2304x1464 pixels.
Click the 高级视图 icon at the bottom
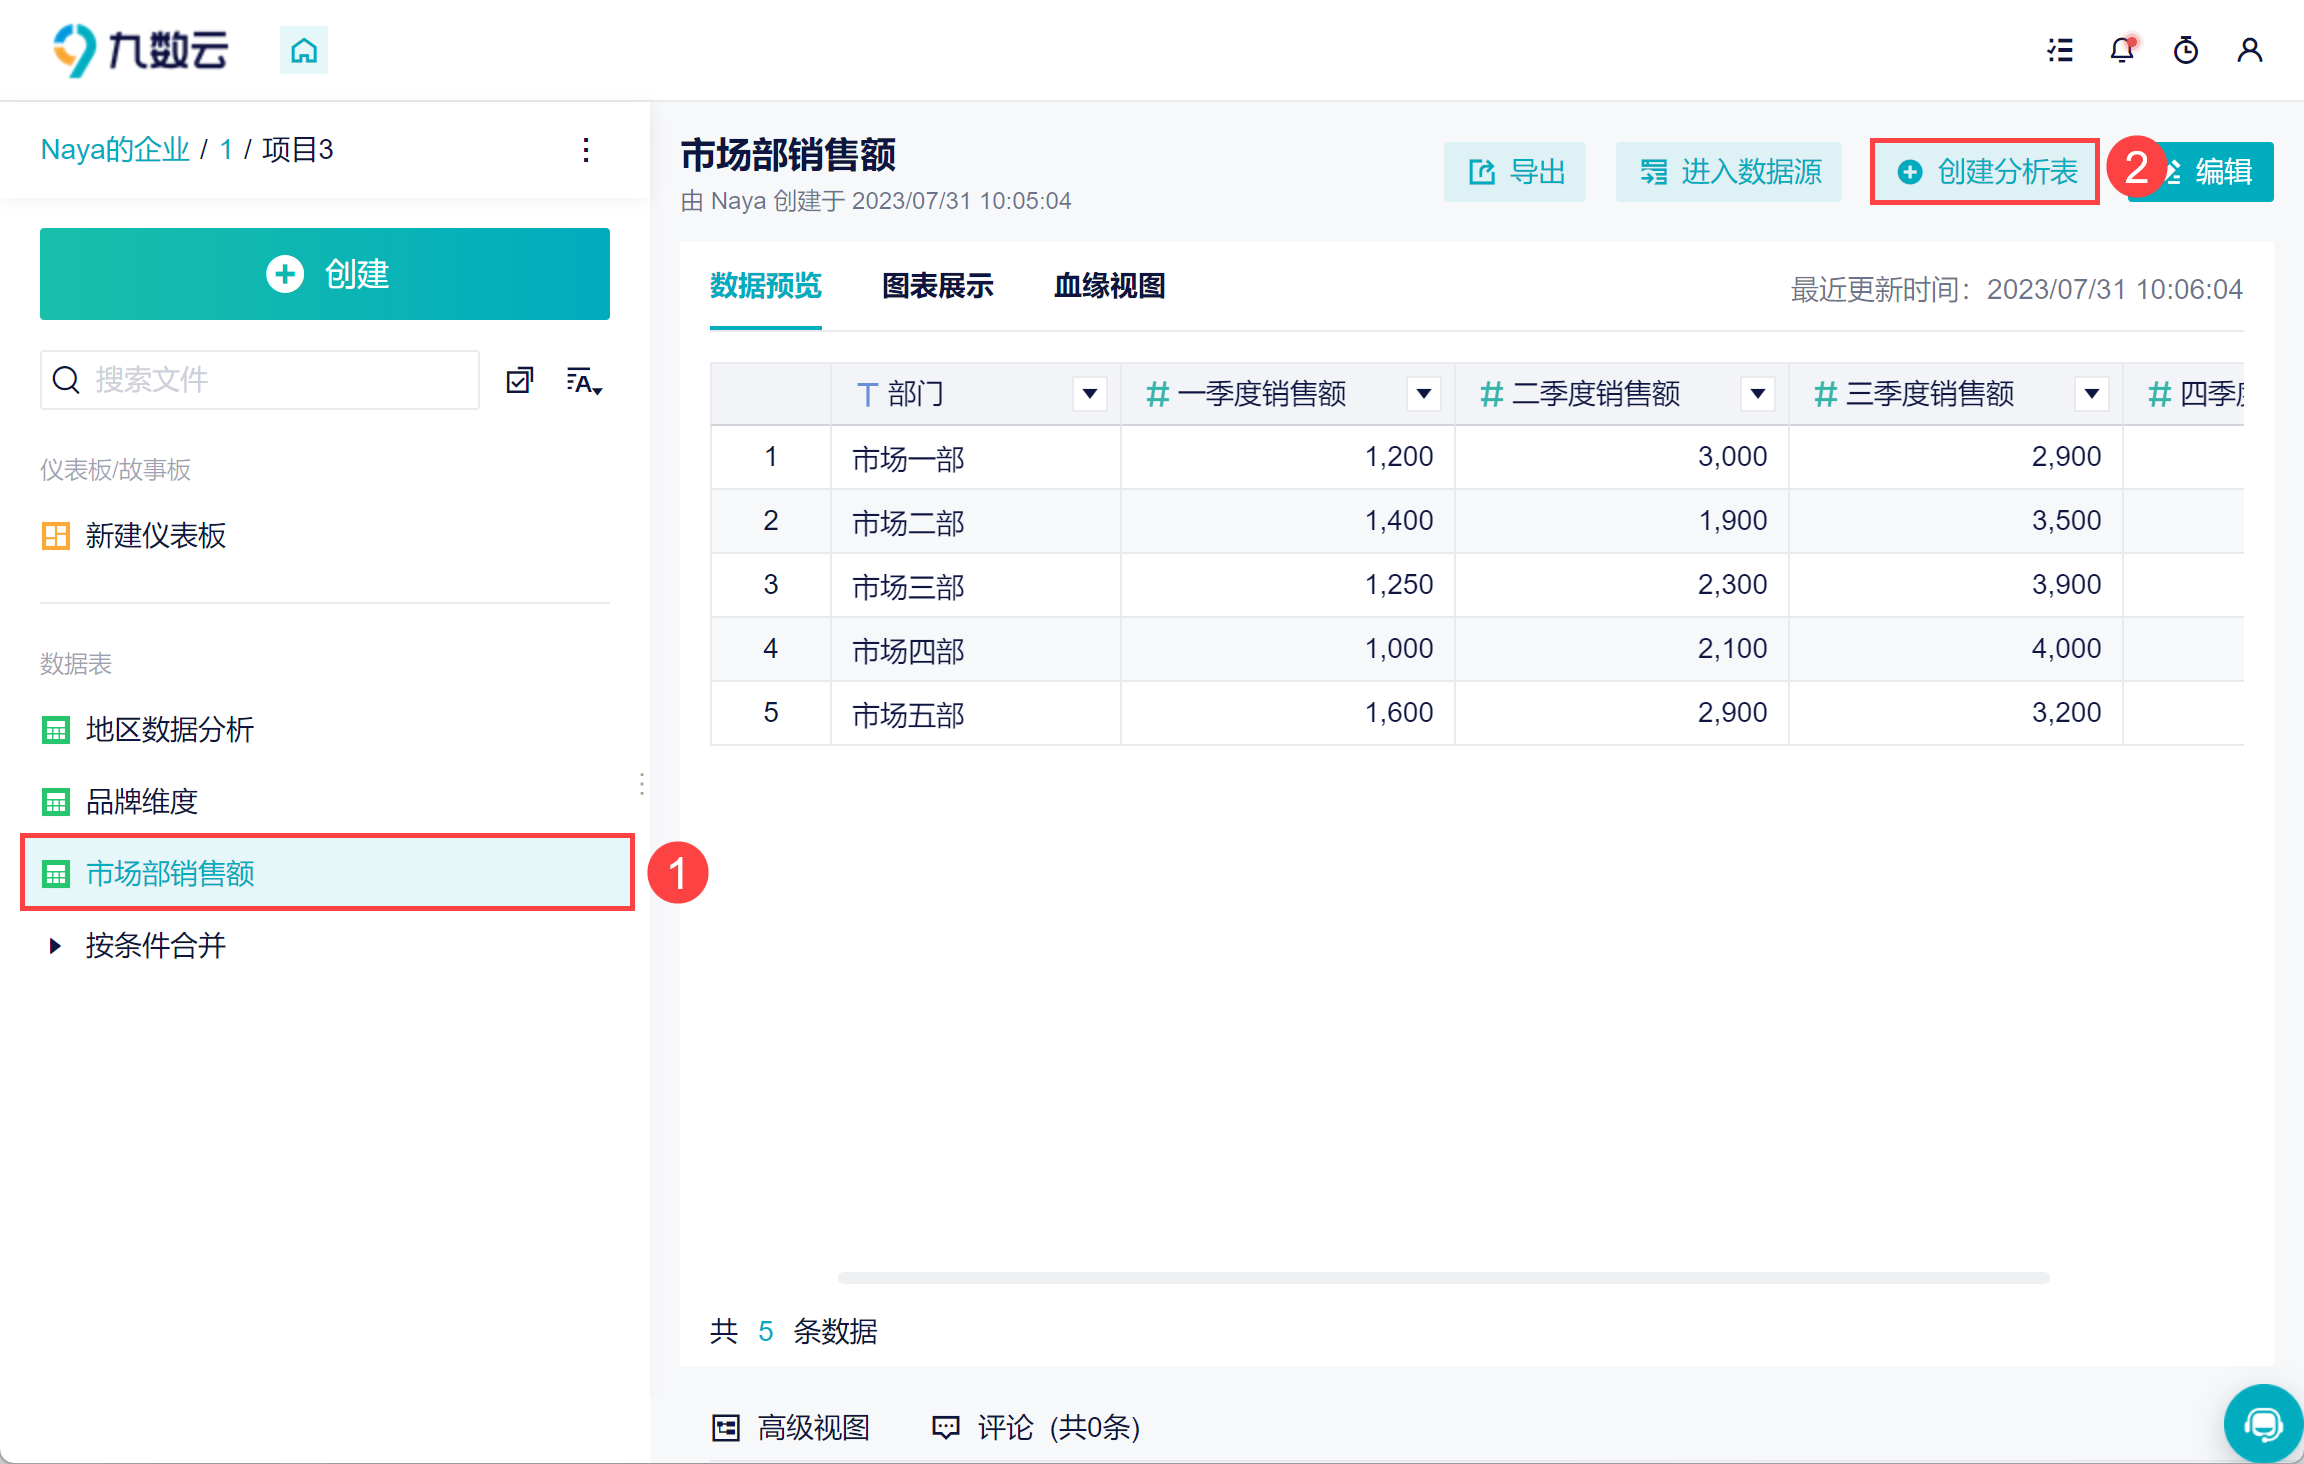click(726, 1428)
